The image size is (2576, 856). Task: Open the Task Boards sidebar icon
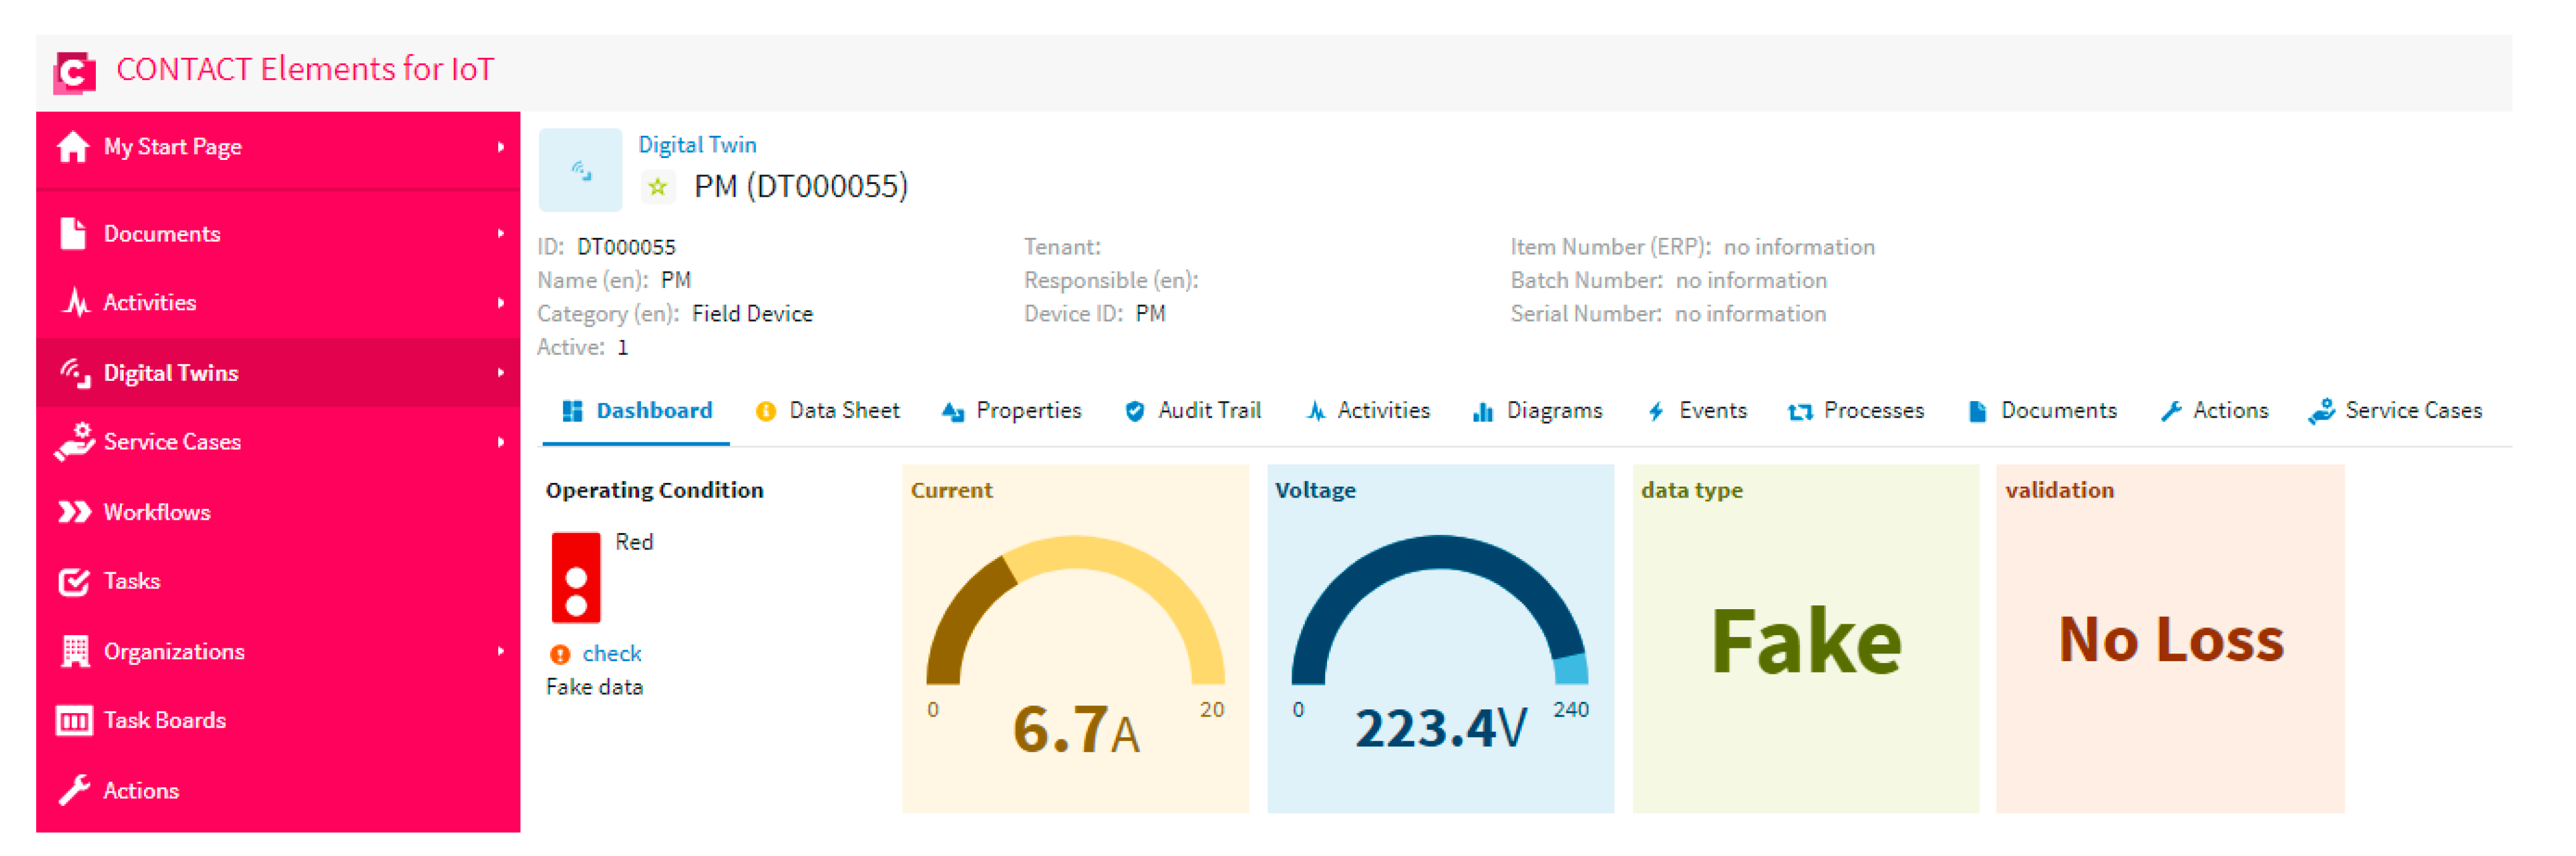click(x=74, y=721)
